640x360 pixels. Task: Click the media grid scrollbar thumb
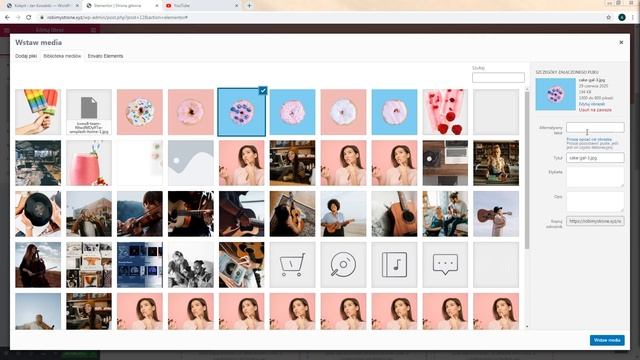point(527,170)
